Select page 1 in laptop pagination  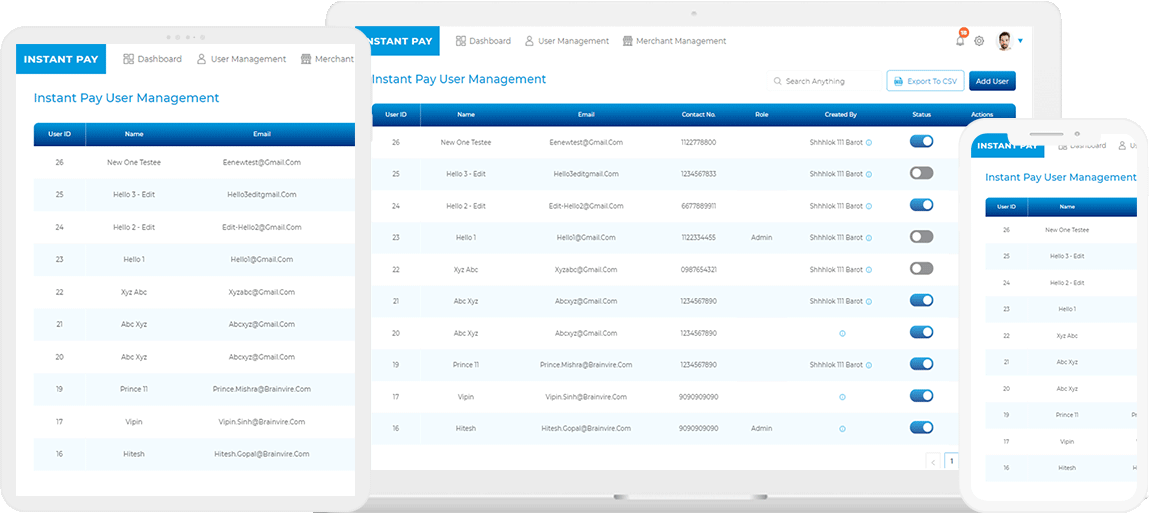point(952,461)
